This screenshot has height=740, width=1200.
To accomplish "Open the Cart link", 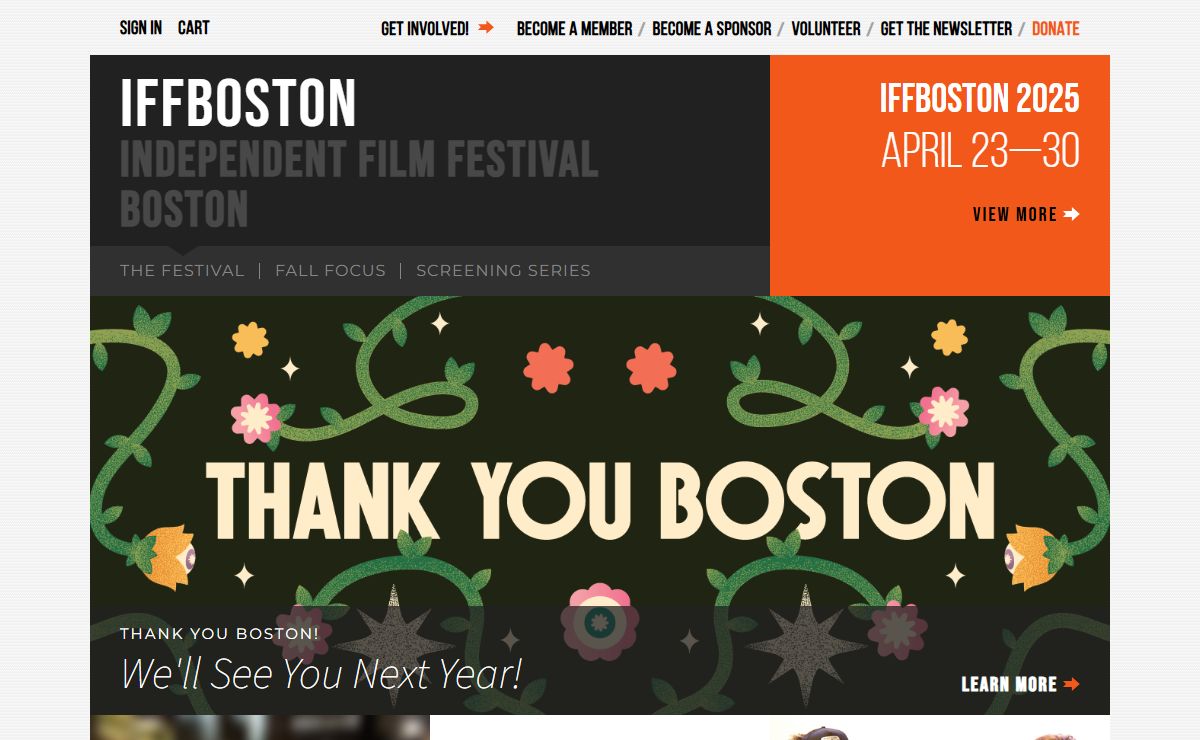I will pos(194,28).
